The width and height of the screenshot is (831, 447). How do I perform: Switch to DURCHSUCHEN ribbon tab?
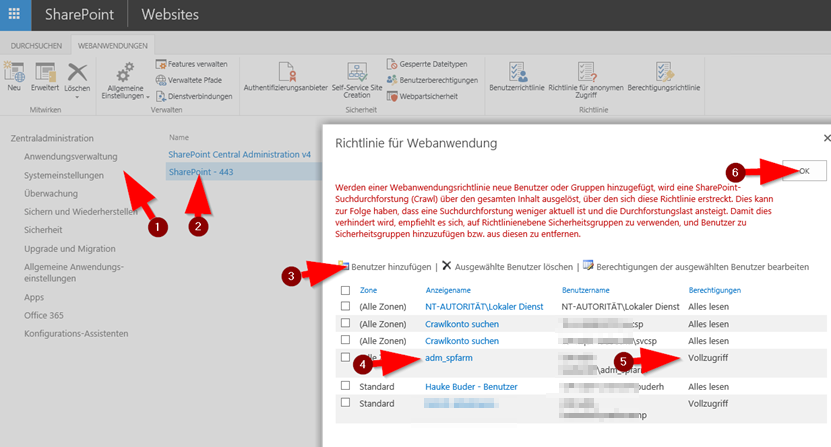(36, 46)
